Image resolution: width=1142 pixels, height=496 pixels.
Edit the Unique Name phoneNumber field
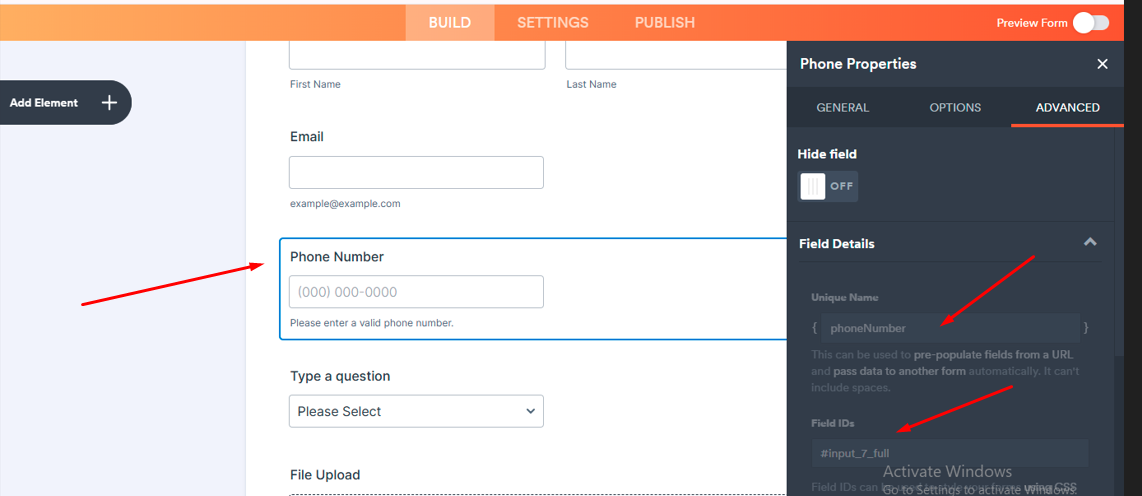click(x=950, y=328)
